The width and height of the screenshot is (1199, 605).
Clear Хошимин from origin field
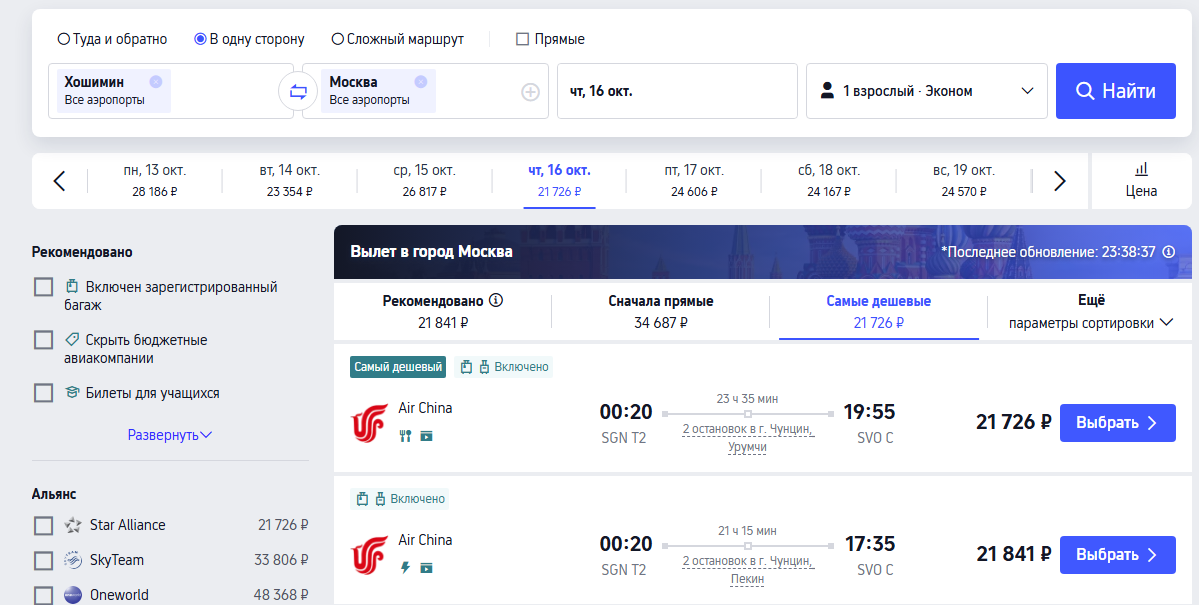pyautogui.click(x=155, y=82)
